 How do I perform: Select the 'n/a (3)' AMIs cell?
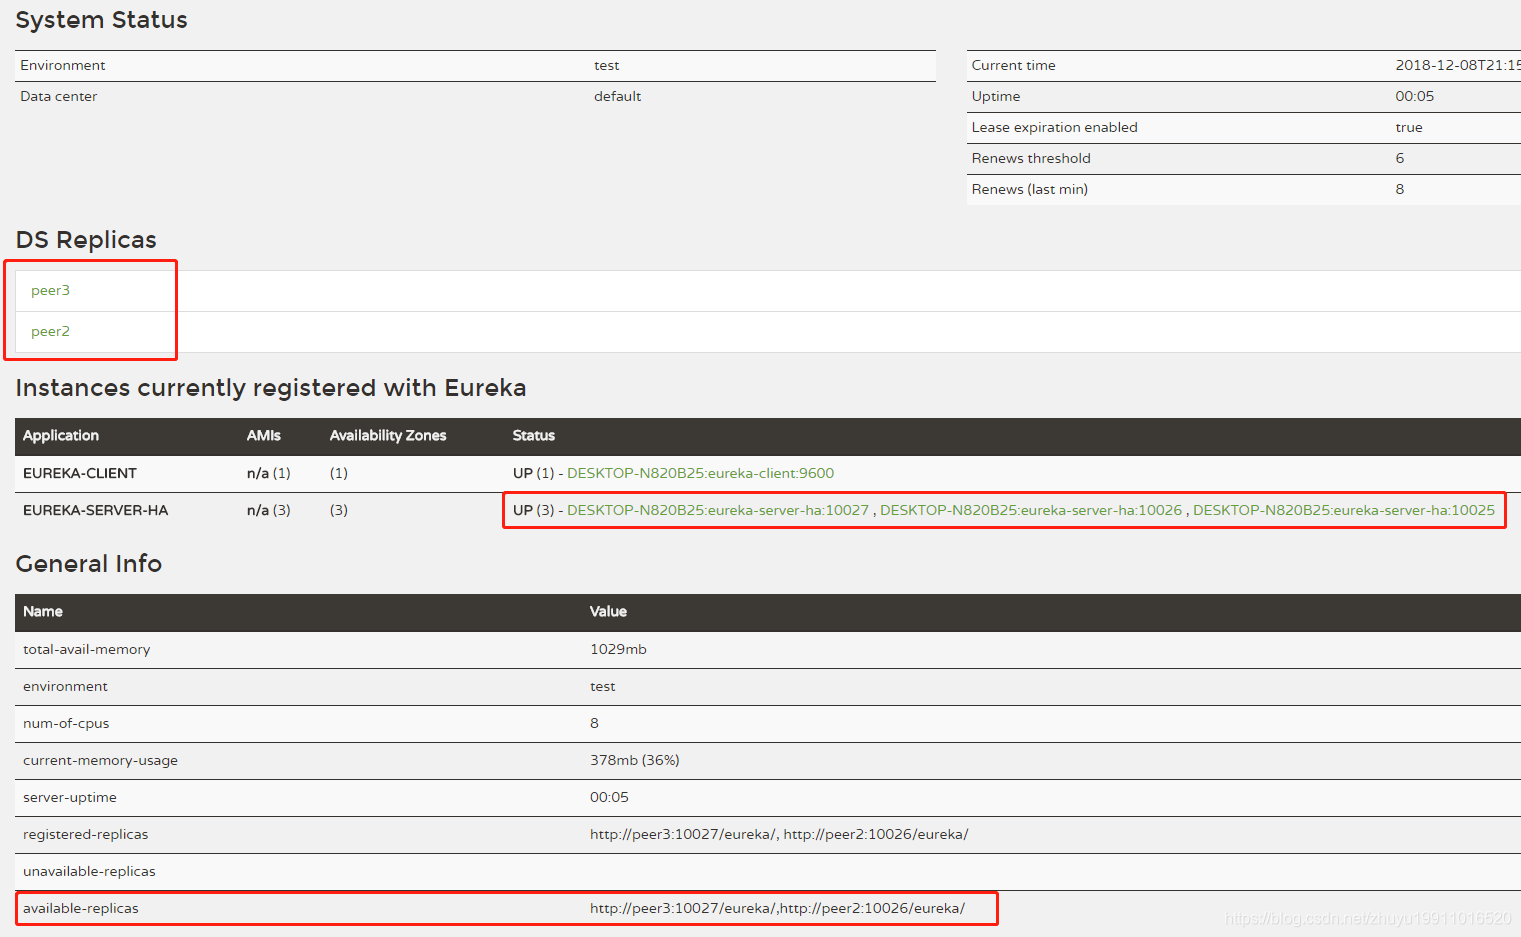point(269,510)
